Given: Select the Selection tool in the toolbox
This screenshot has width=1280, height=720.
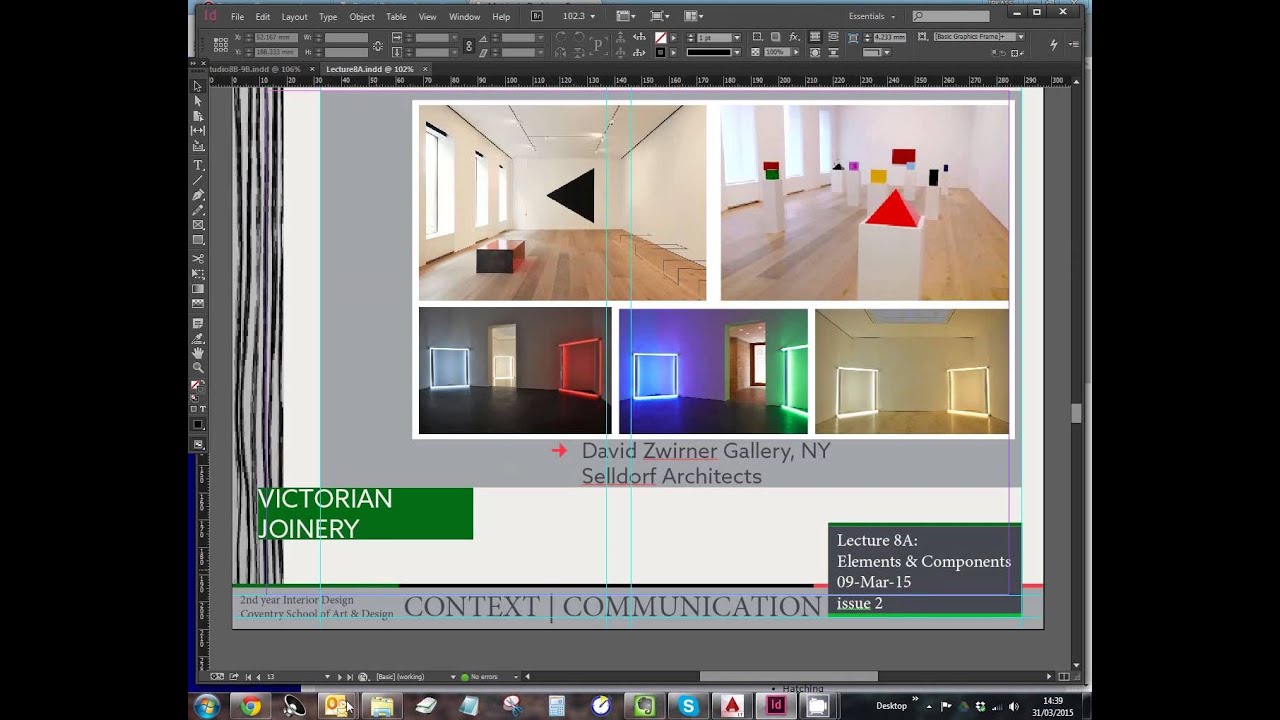Looking at the screenshot, I should [198, 87].
